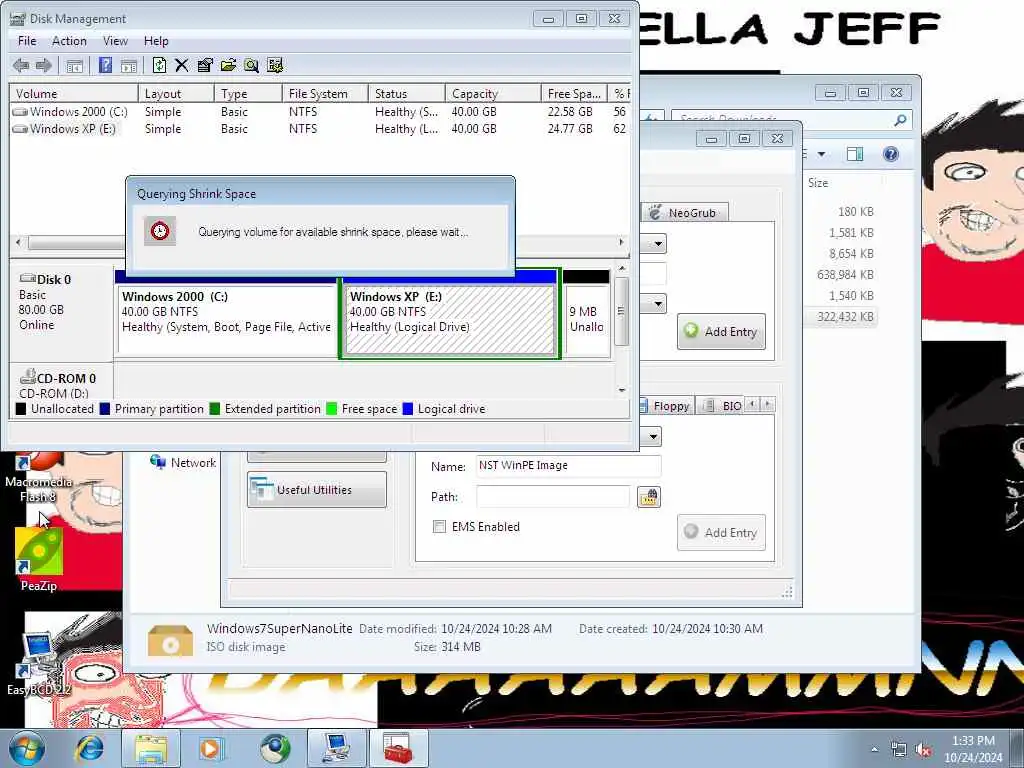Expand the dropdown below the Floppy tab
This screenshot has width=1024, height=768.
653,436
